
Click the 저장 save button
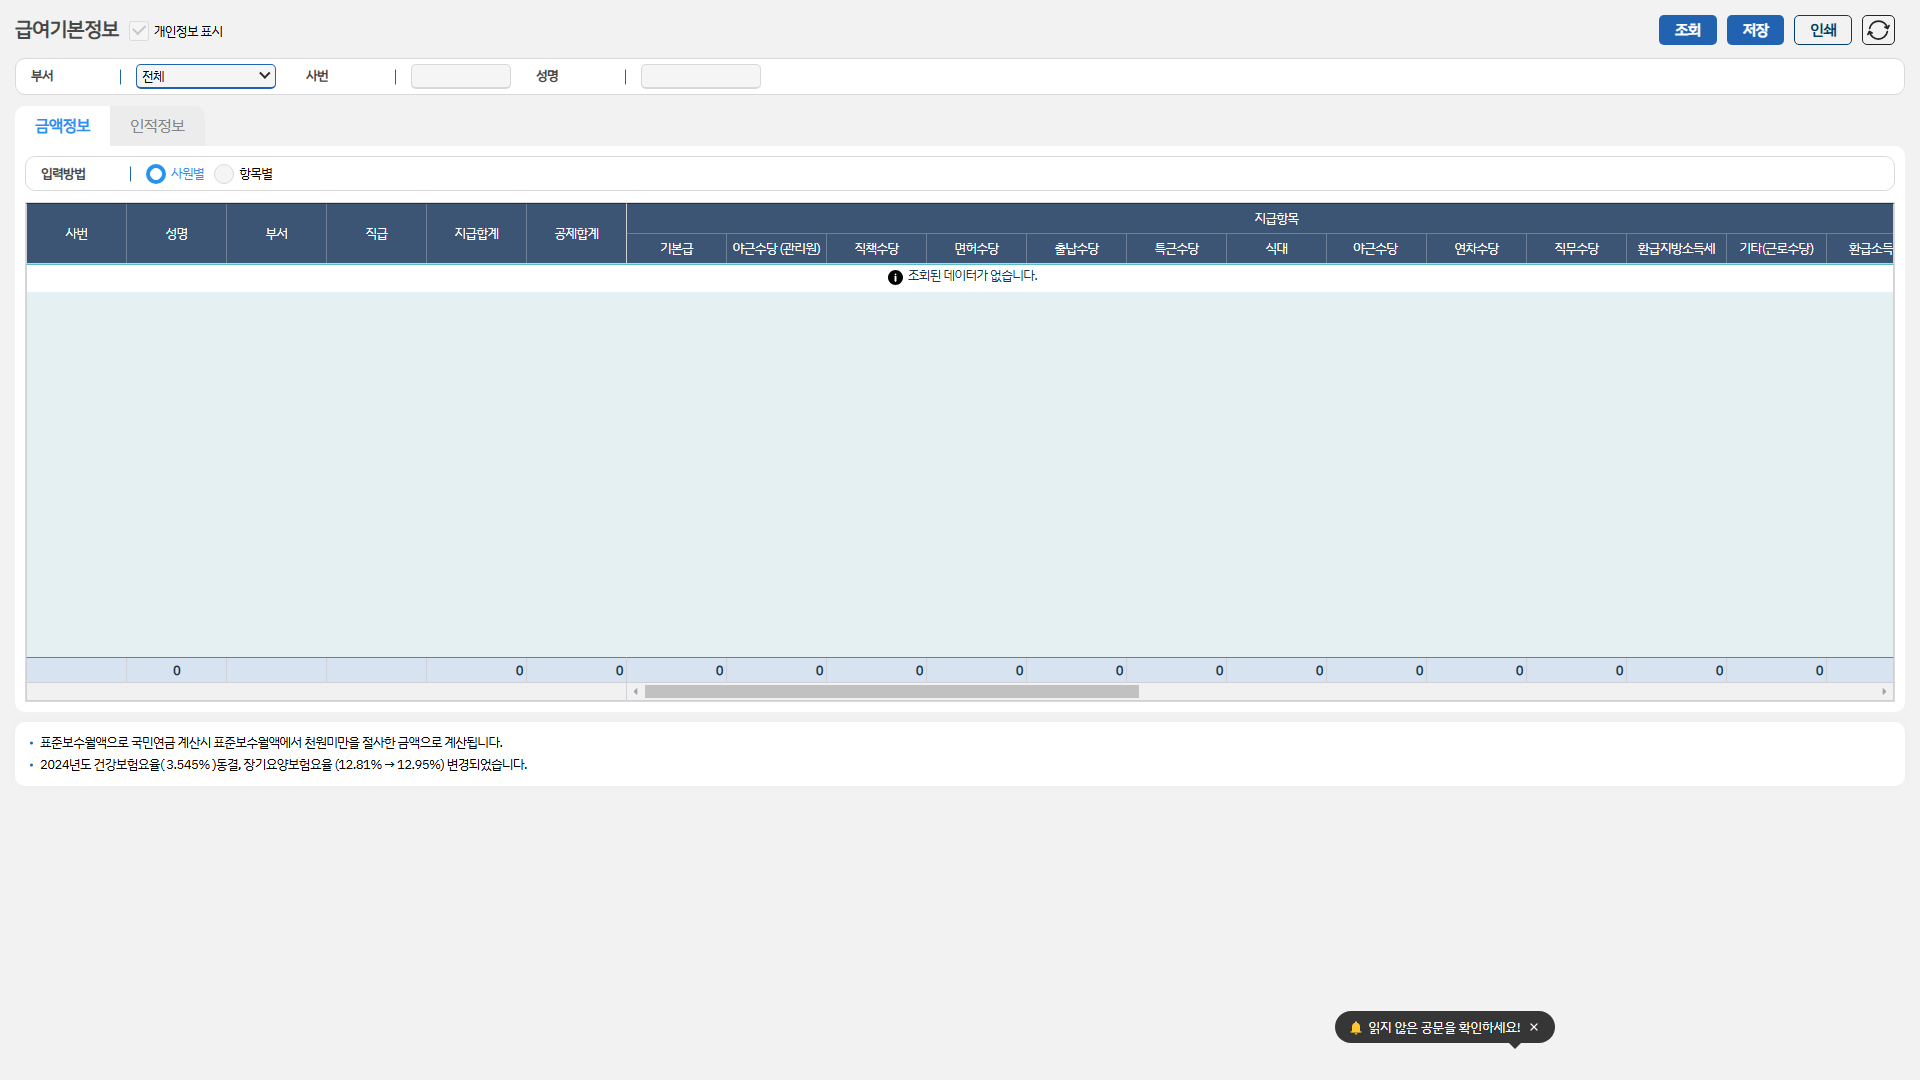click(x=1755, y=30)
